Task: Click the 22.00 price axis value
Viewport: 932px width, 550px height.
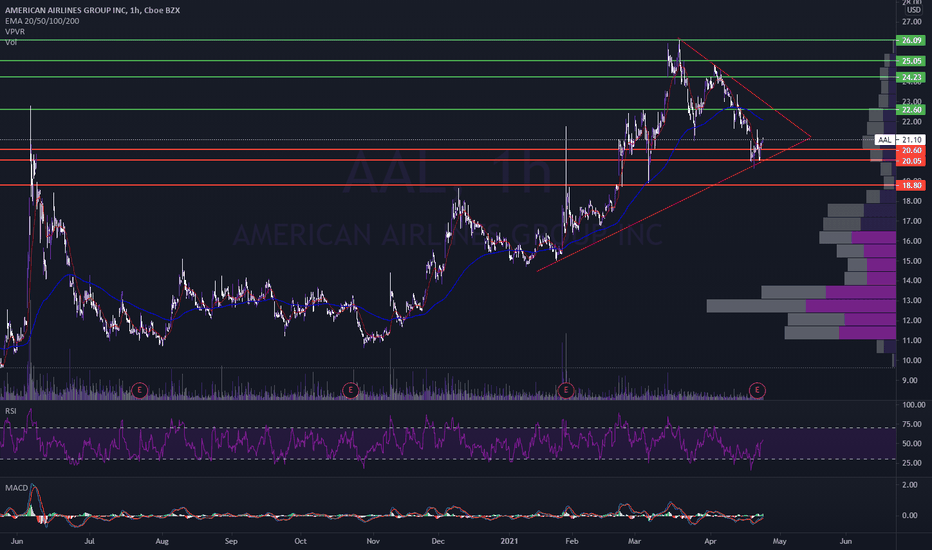Action: pyautogui.click(x=912, y=122)
